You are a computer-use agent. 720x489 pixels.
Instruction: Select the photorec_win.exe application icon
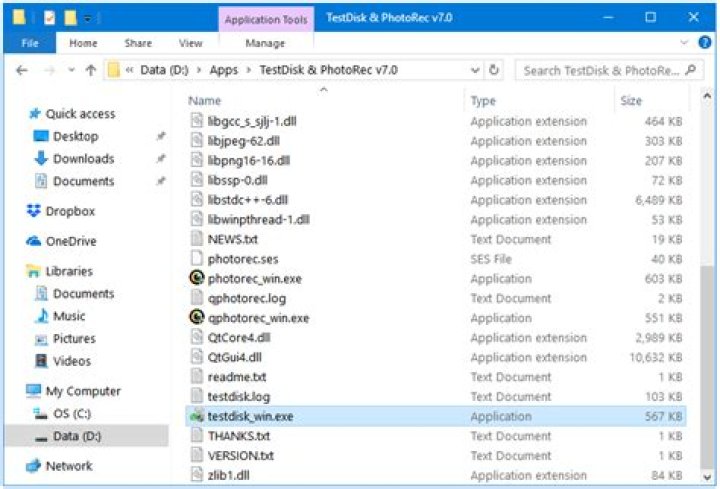tap(197, 279)
